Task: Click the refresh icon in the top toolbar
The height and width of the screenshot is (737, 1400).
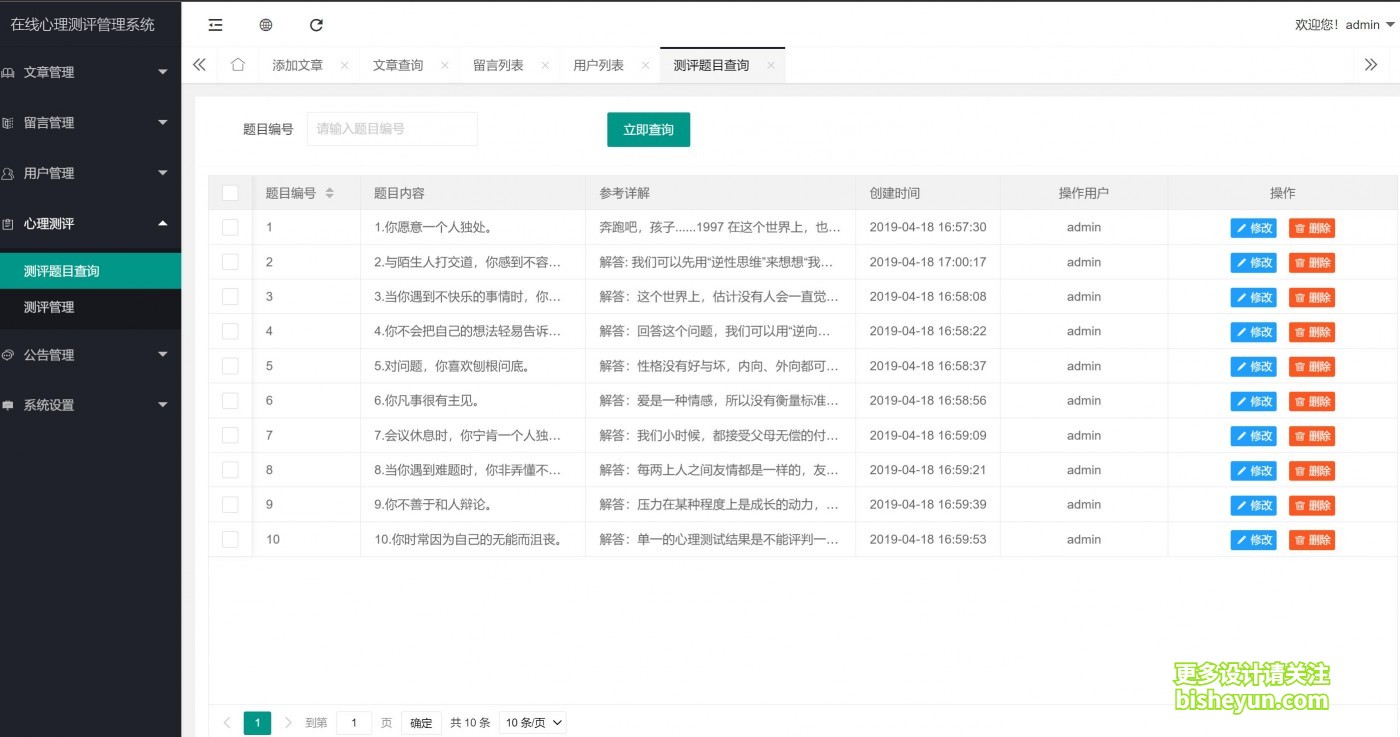Action: (x=316, y=24)
